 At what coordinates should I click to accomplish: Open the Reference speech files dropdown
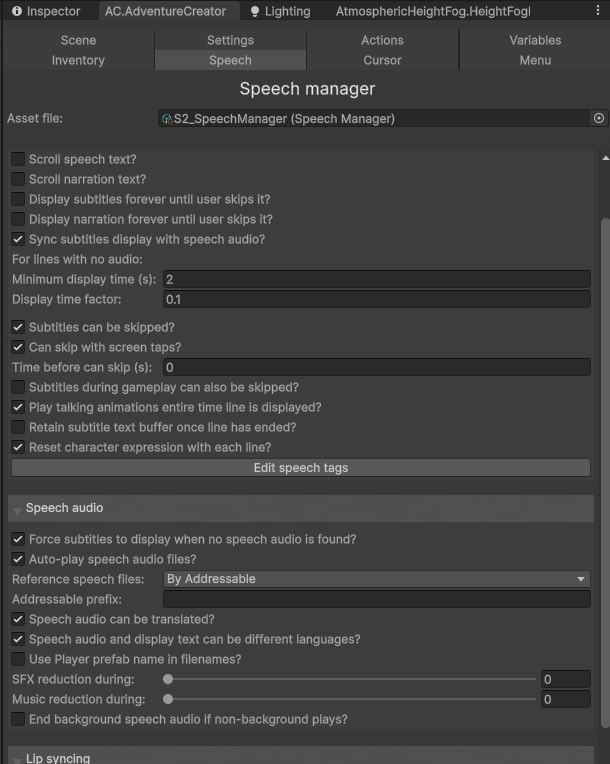pos(376,579)
